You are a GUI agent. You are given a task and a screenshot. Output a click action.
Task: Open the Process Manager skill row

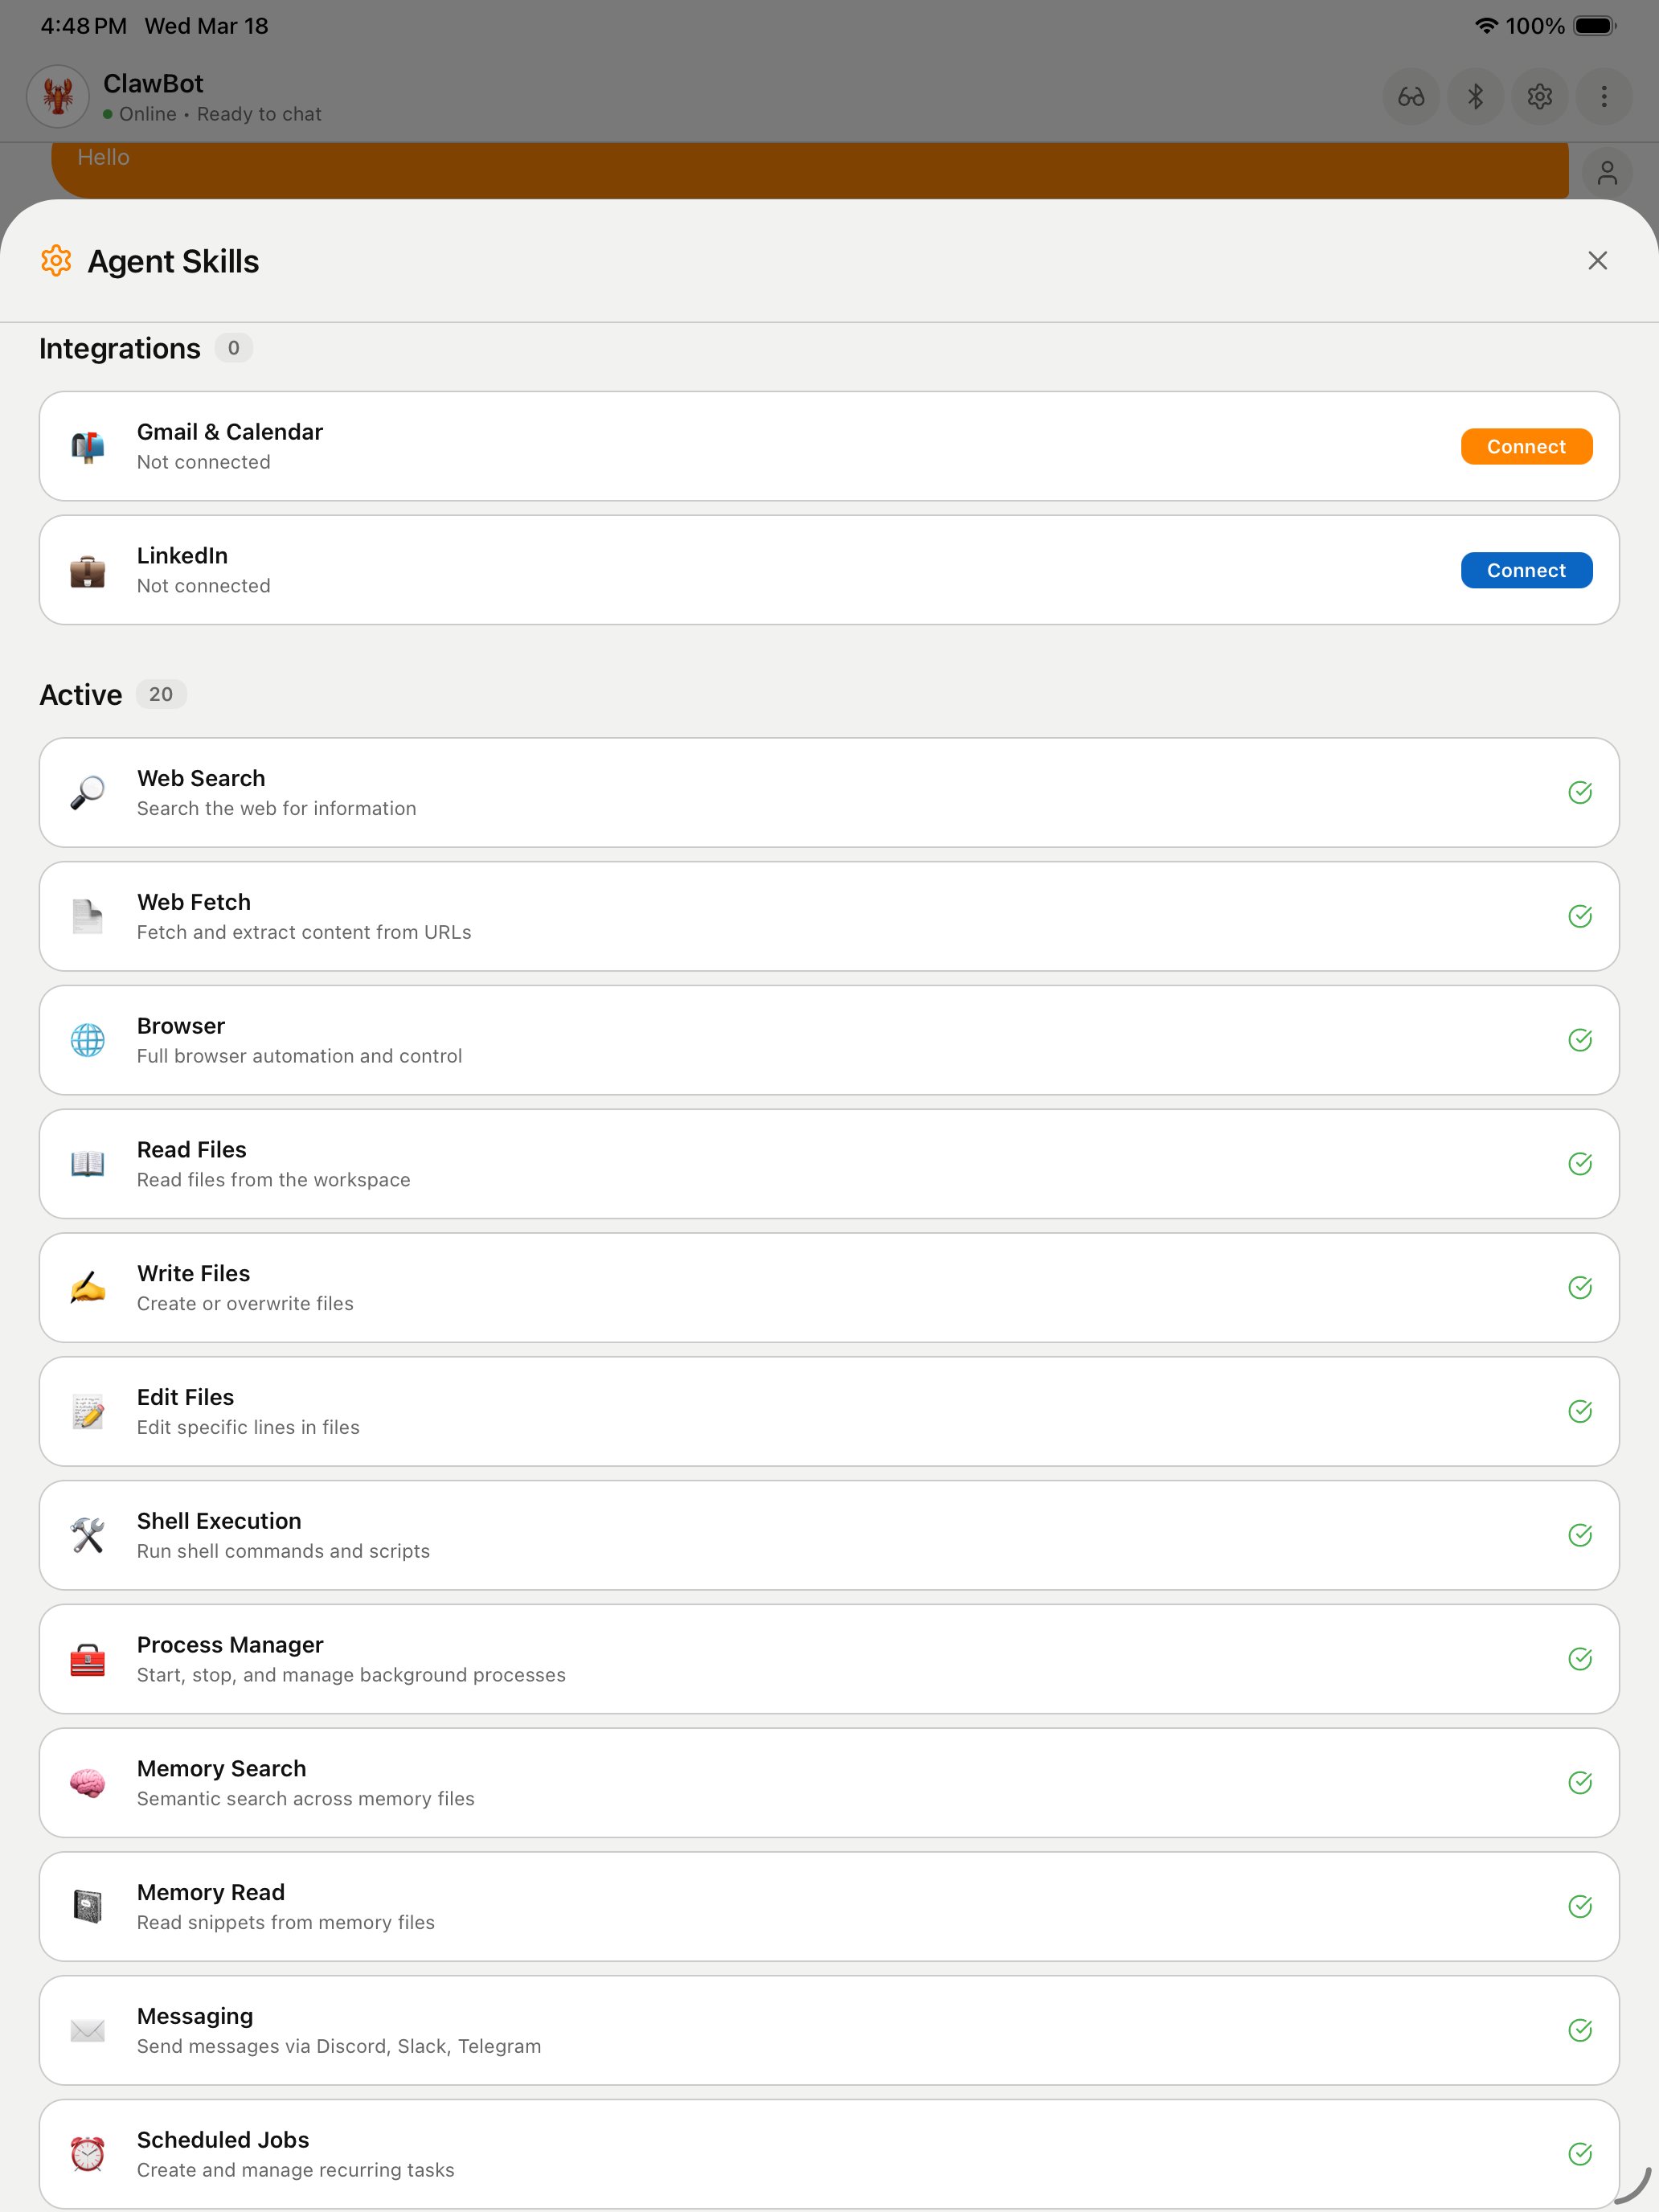828,1659
